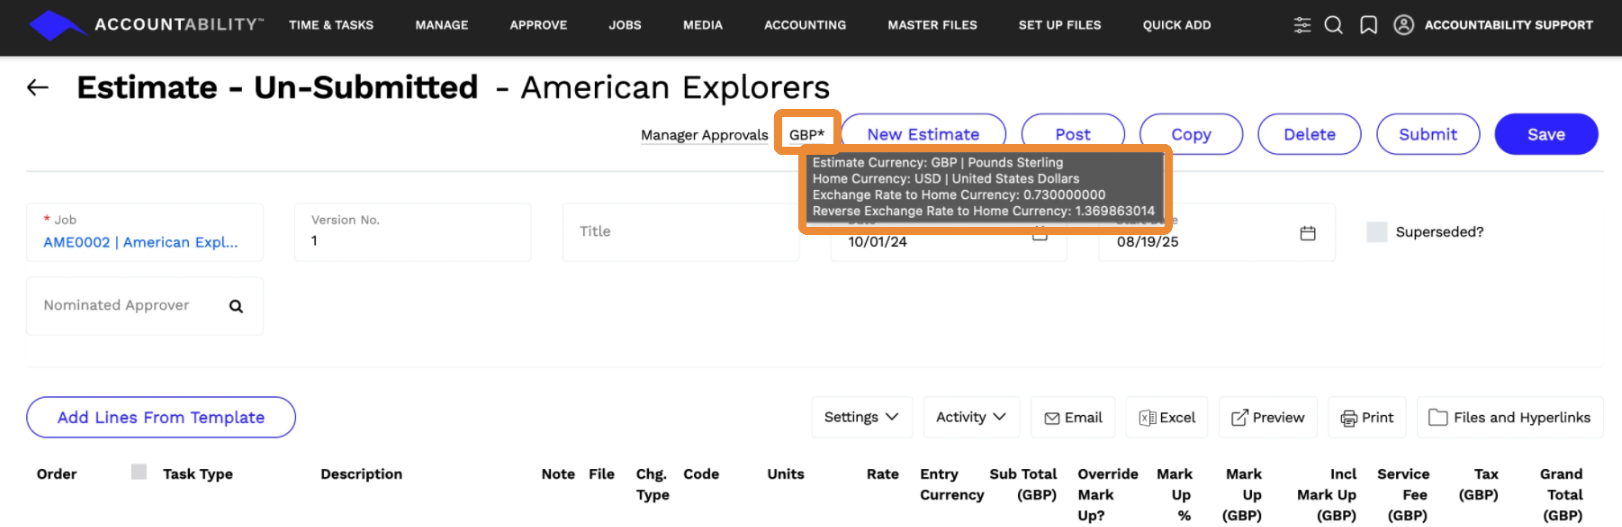Viewport: 1622px width, 527px height.
Task: Tick the Superseded? checkbox
Action: [x=1377, y=232]
